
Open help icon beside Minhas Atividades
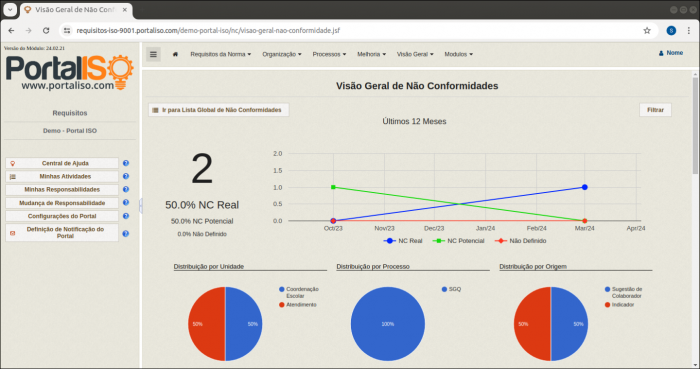(126, 177)
